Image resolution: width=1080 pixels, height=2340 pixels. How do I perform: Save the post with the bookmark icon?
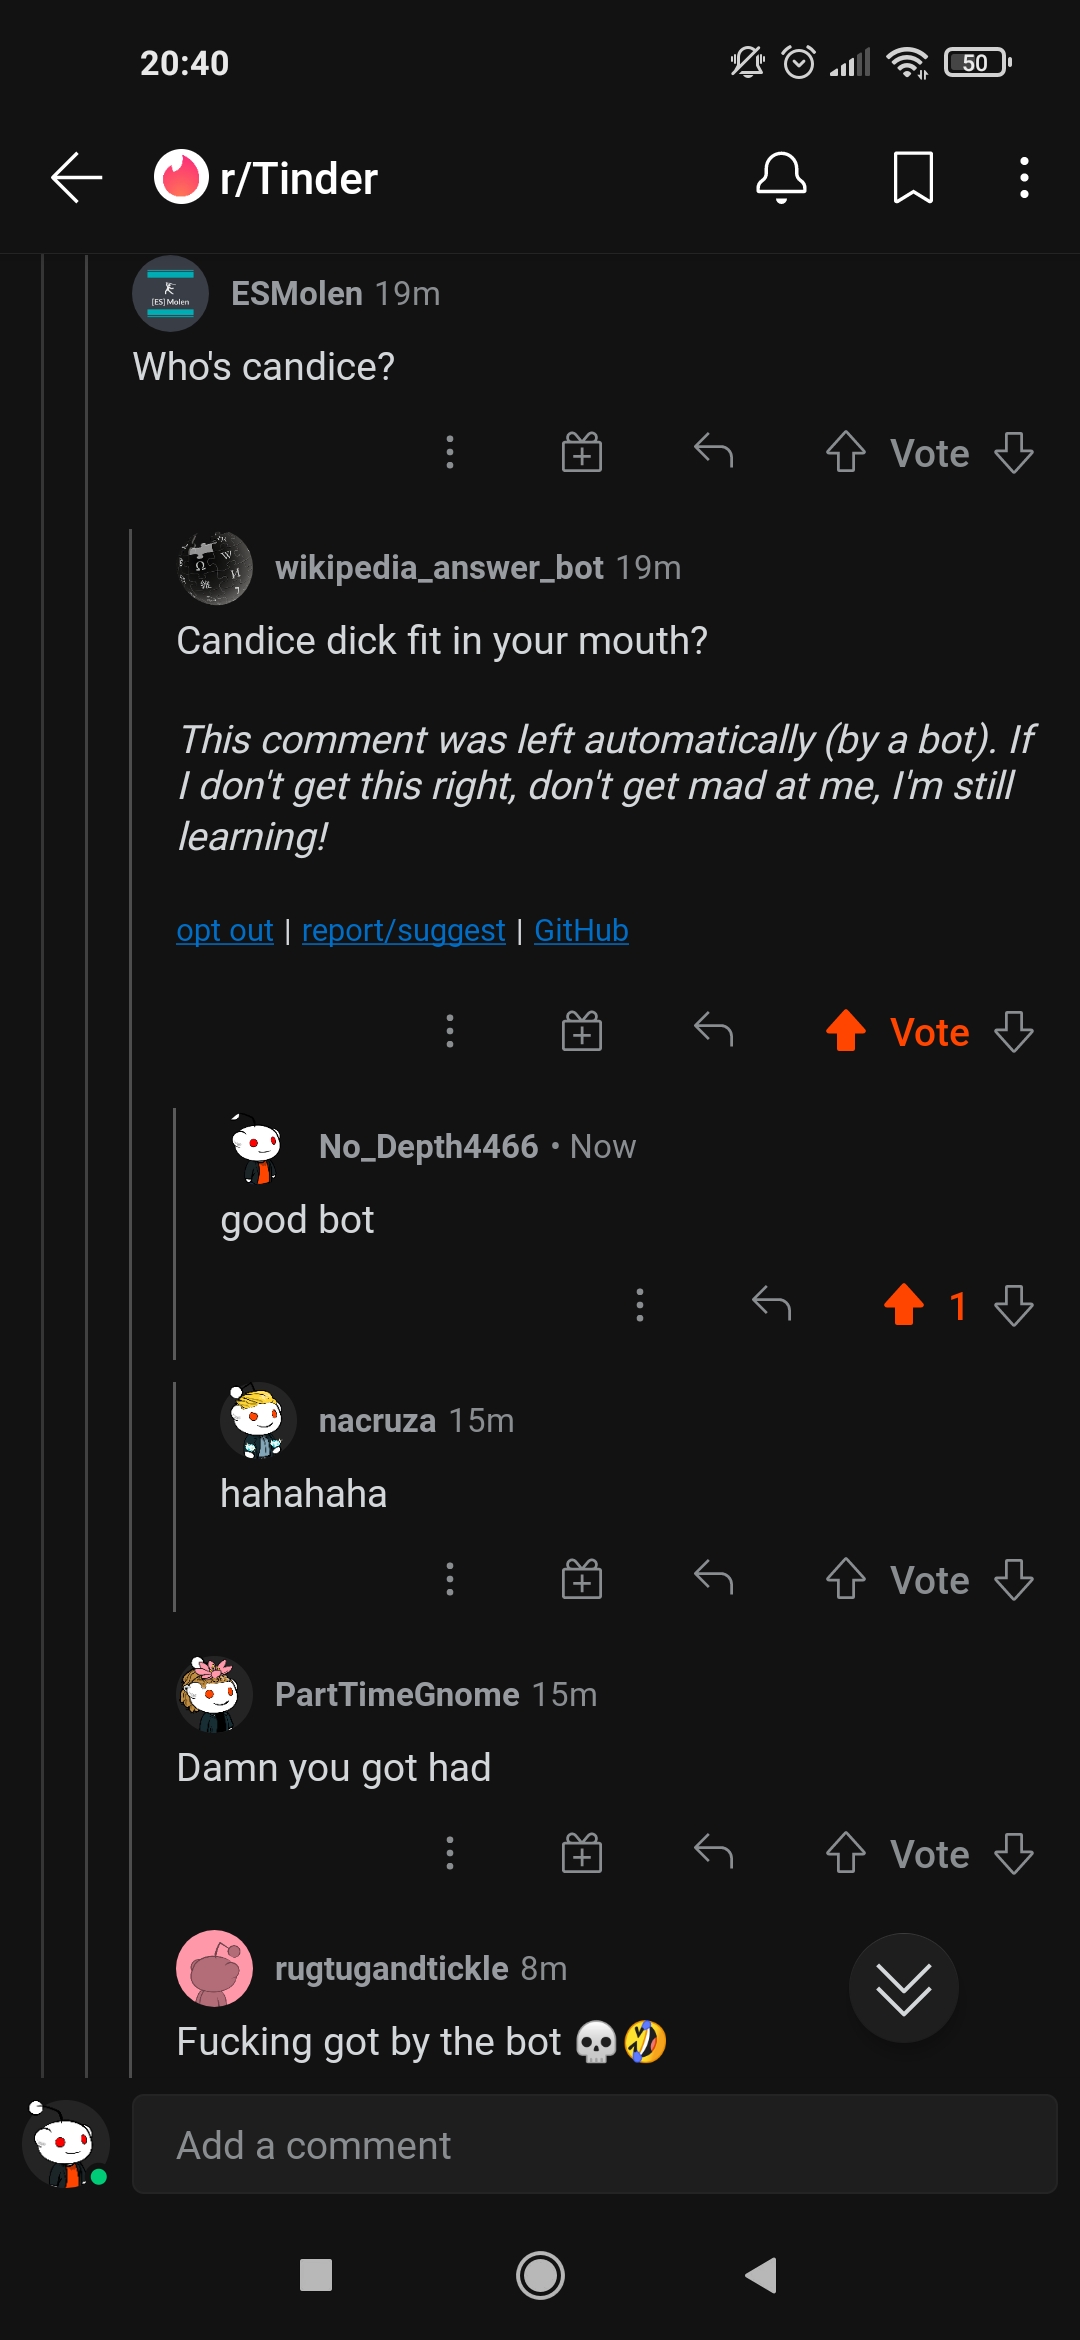[x=913, y=178]
